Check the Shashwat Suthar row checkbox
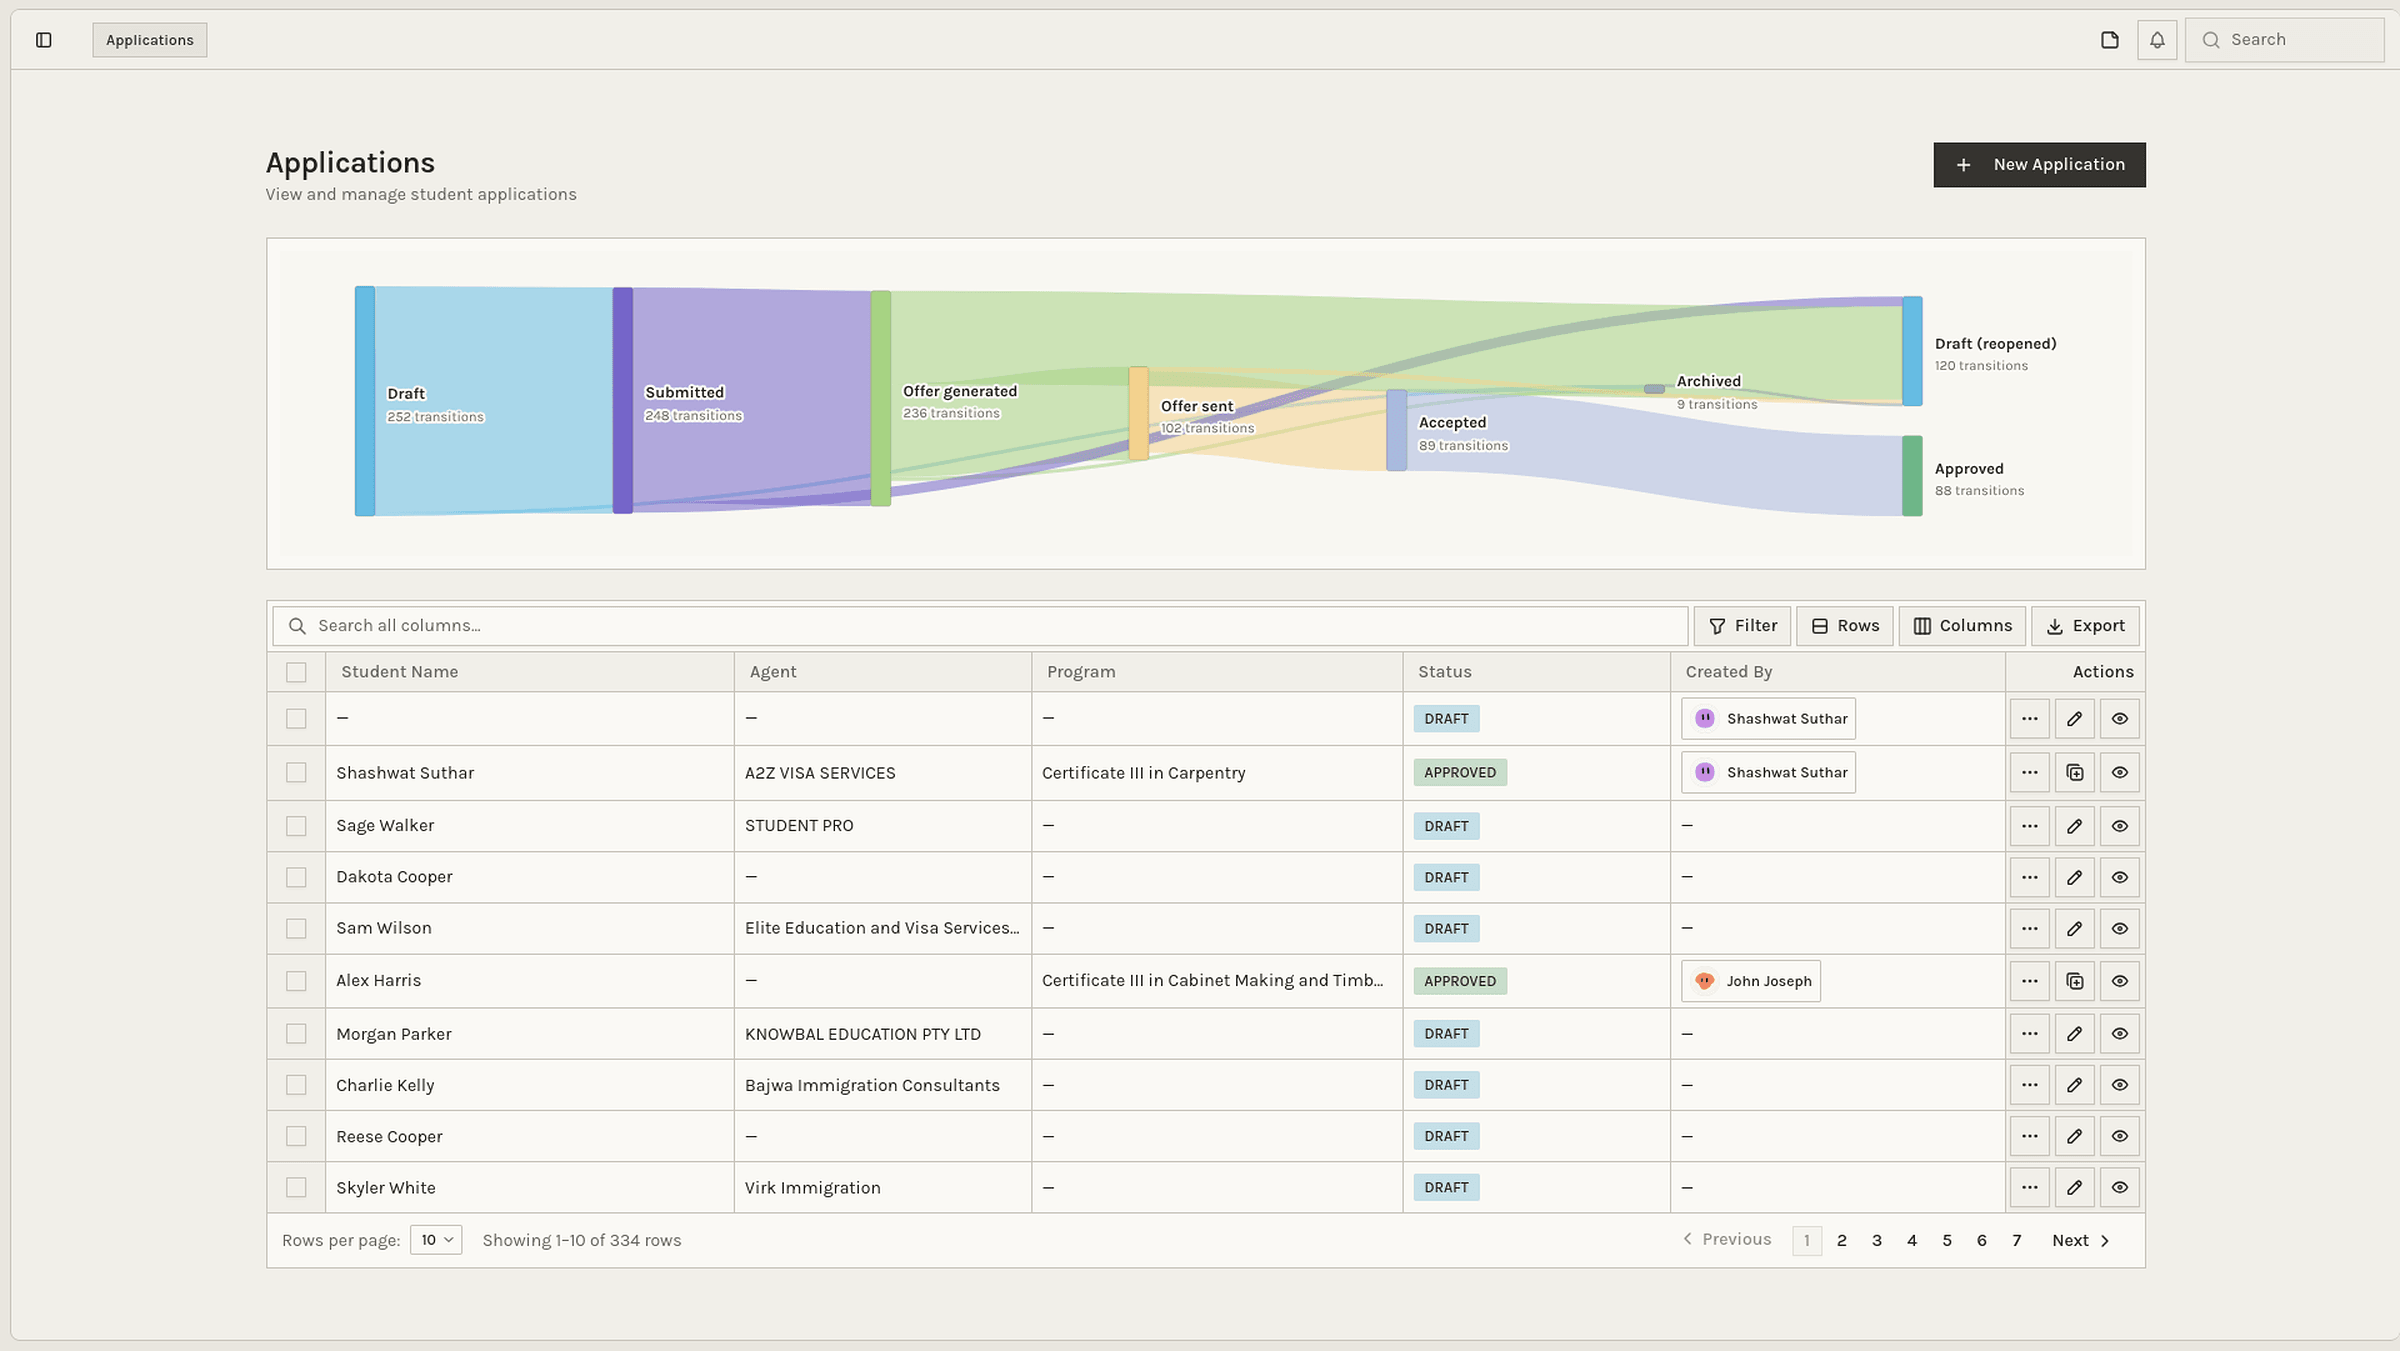 (x=296, y=773)
